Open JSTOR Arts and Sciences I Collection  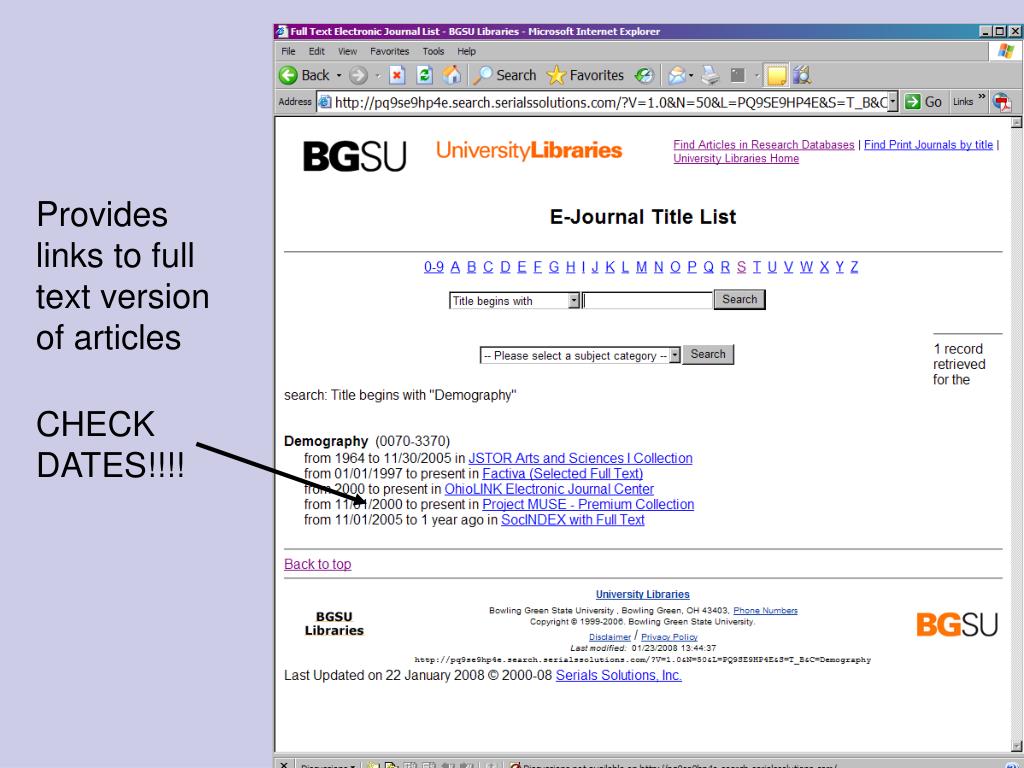point(581,458)
